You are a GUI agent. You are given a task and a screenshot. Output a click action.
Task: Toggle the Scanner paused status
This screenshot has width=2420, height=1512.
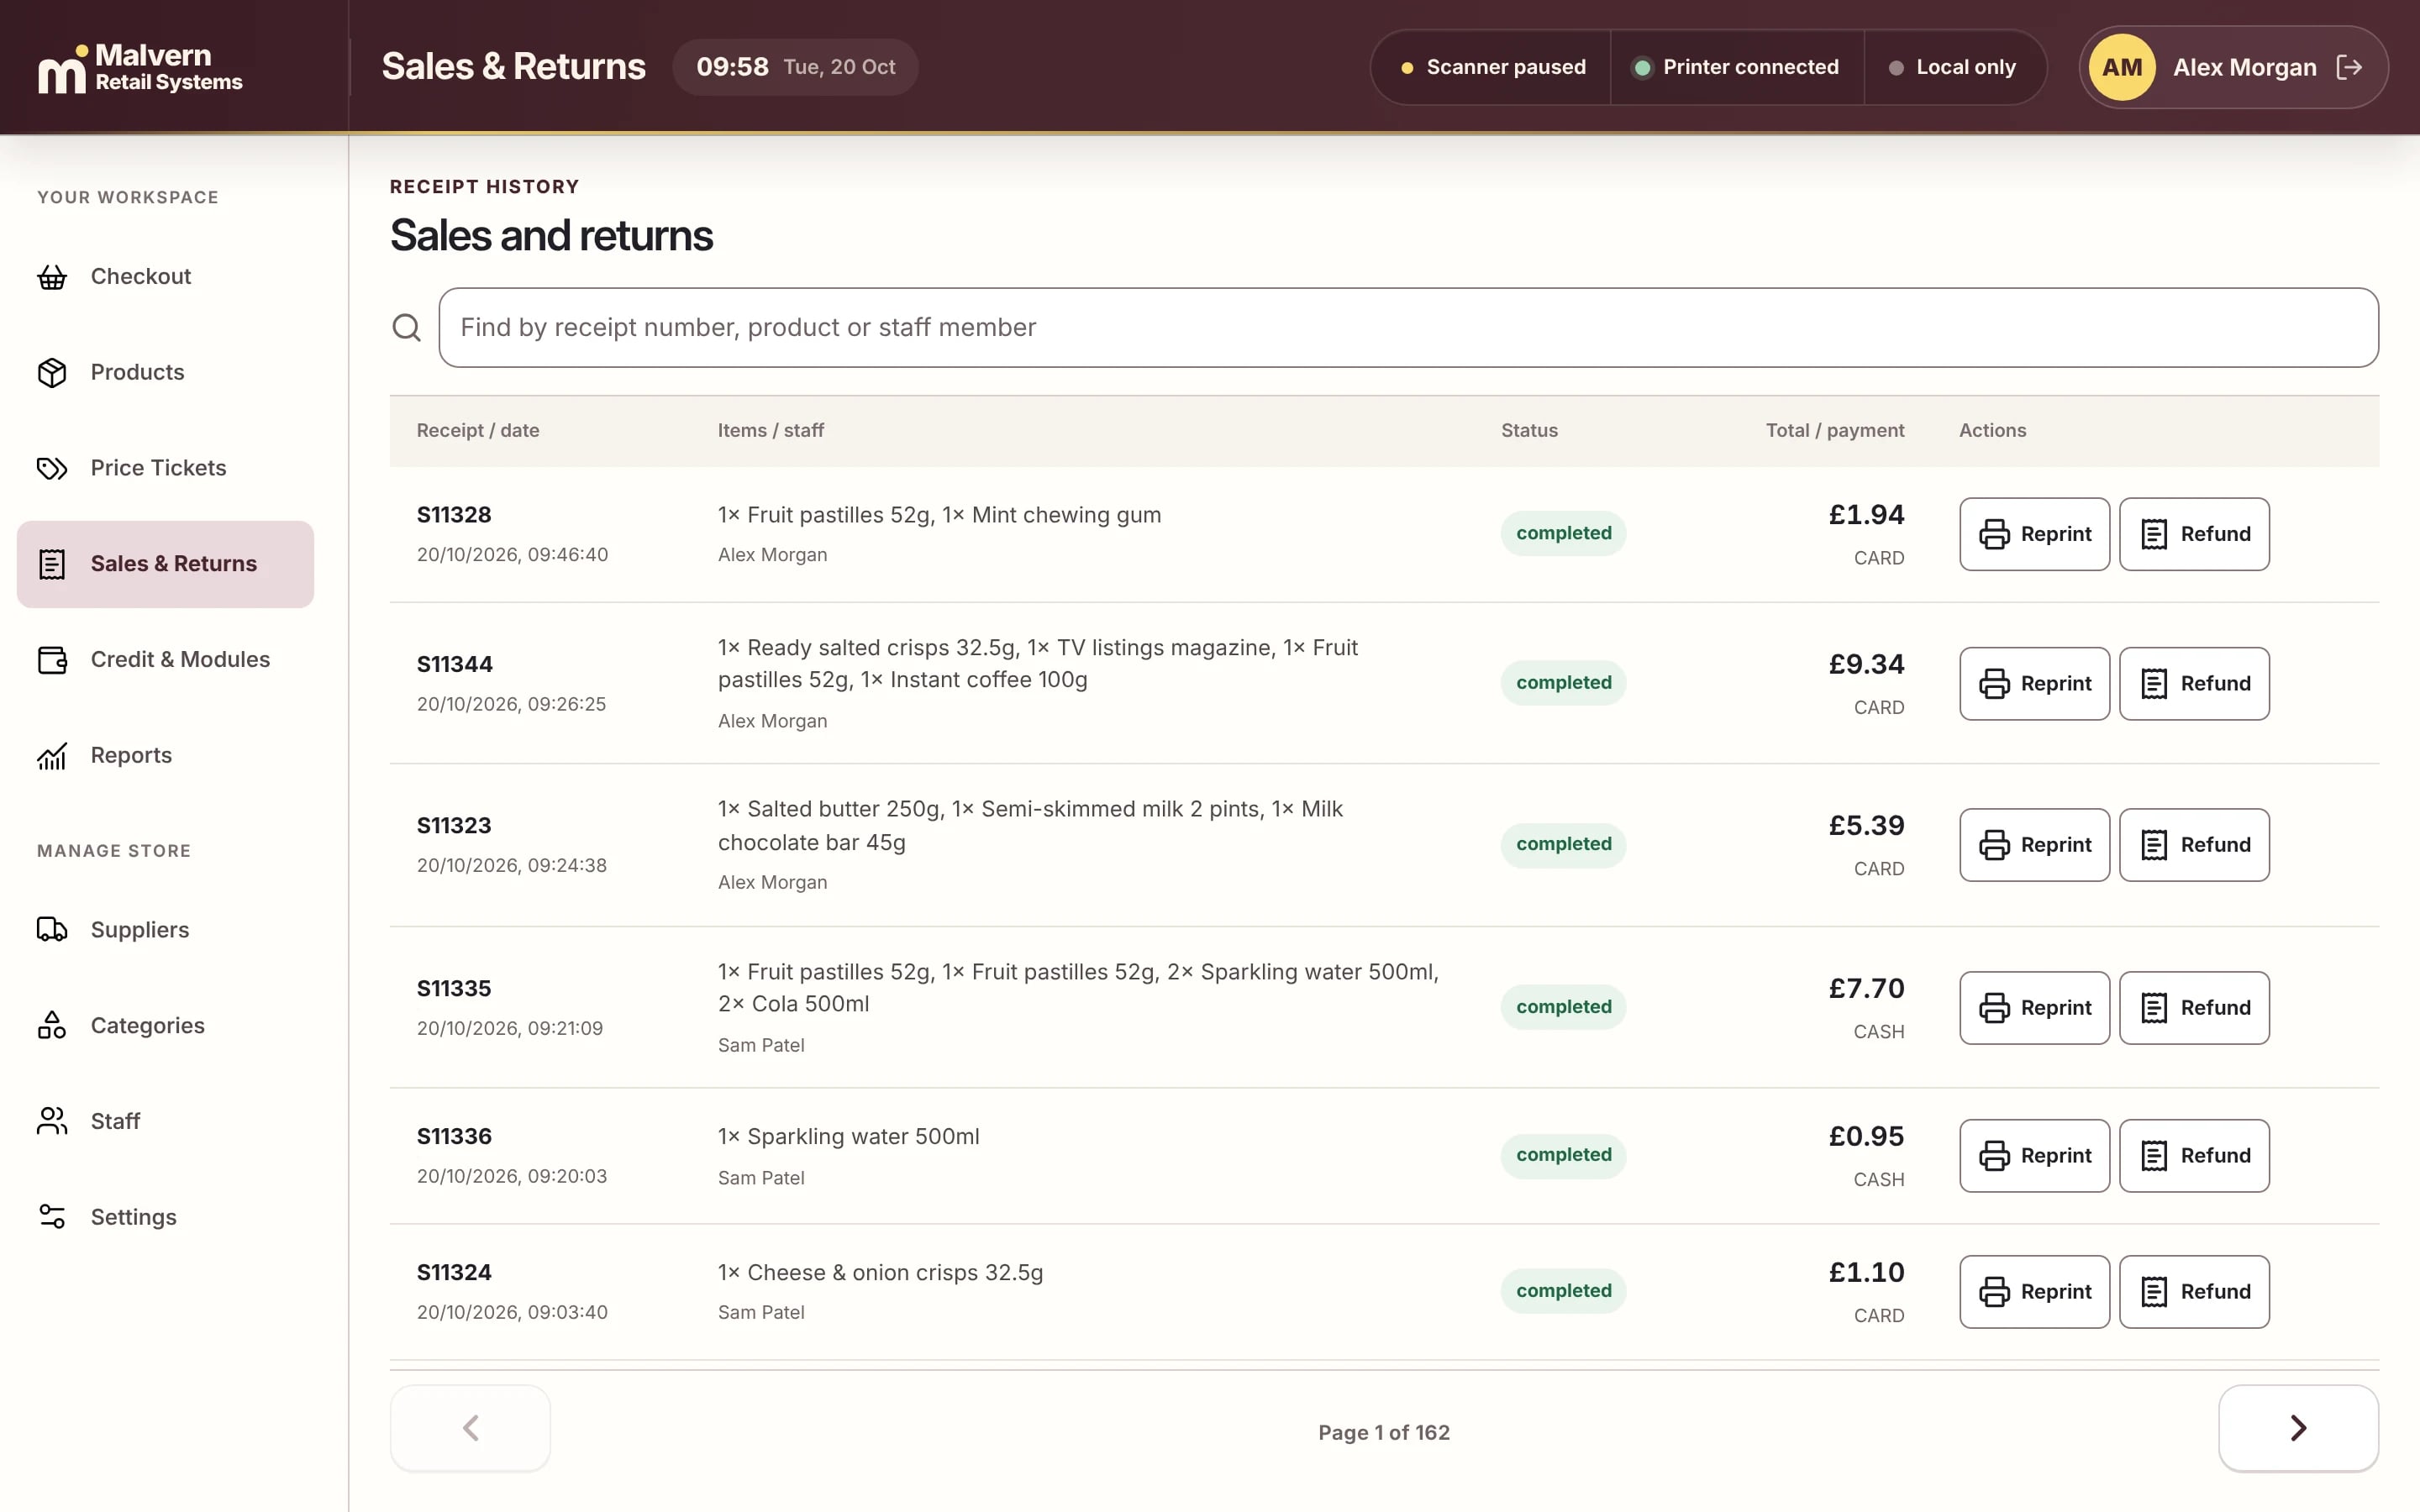1492,67
